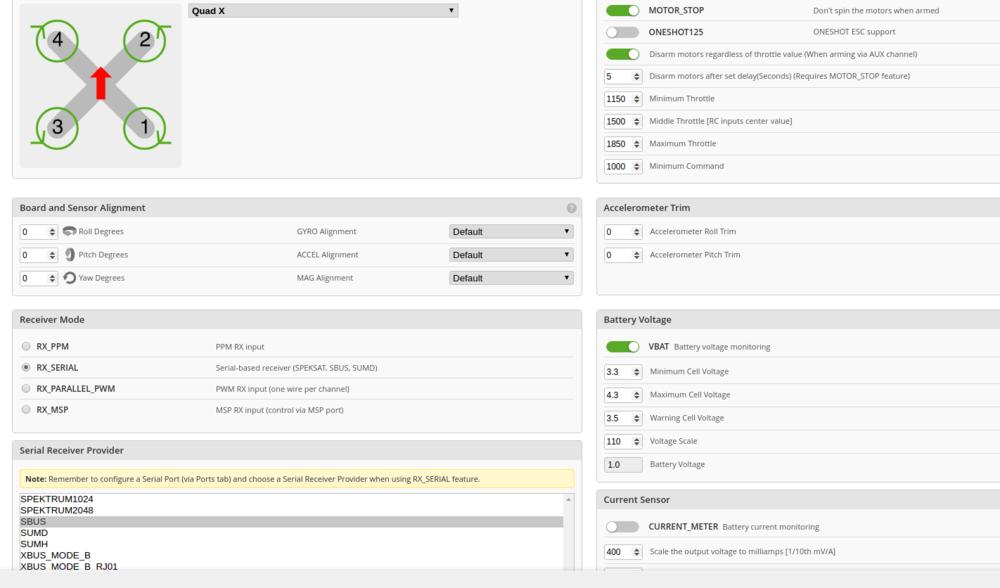The height and width of the screenshot is (588, 1000).
Task: Click the Accelerometer Pitch Trim field
Action: pos(622,255)
